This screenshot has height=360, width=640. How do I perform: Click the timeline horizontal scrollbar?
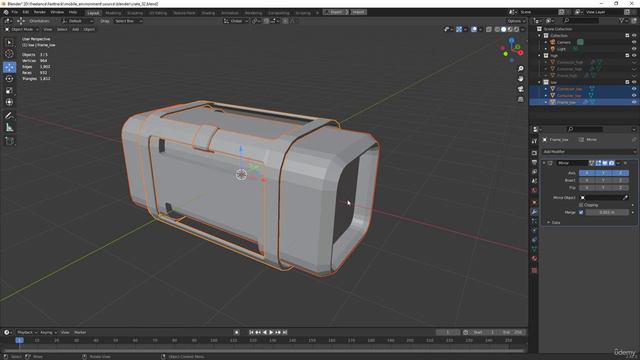(263, 350)
